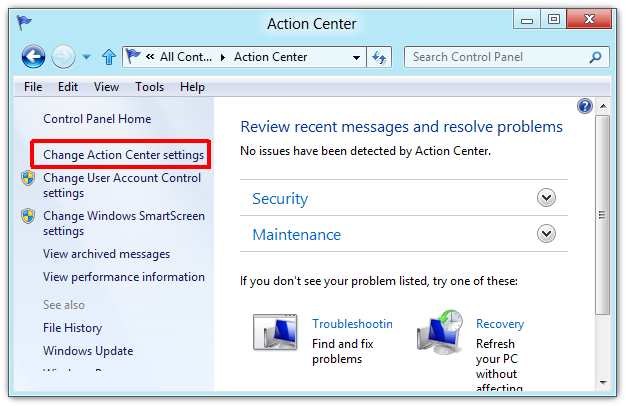Open Change User Account Control settings
The width and height of the screenshot is (626, 406).
[122, 185]
